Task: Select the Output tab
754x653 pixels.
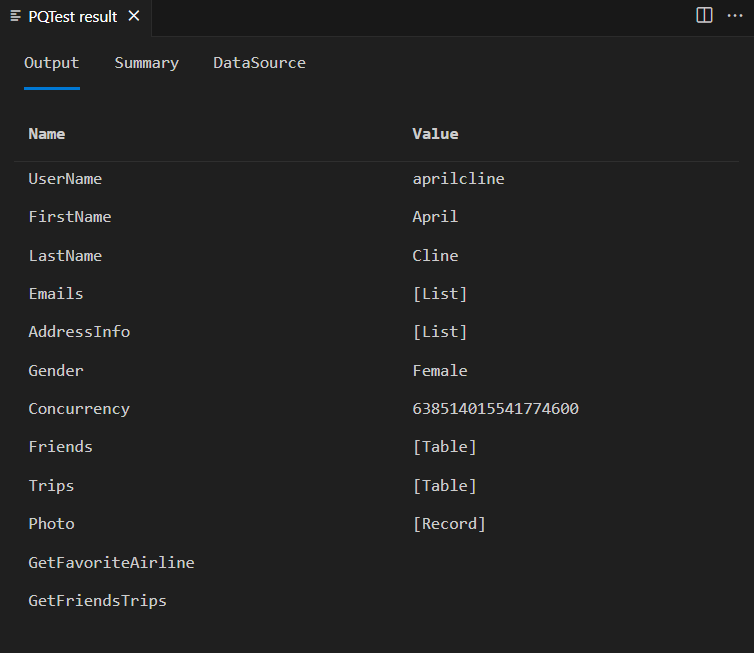Action: click(51, 63)
